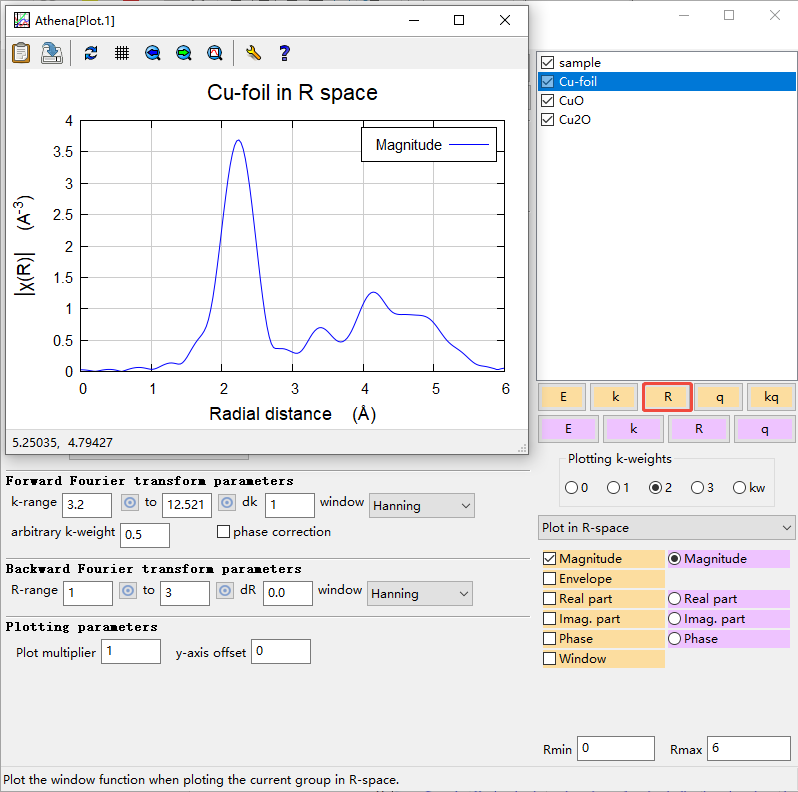Check the Envelope plot option
798x792 pixels.
click(x=549, y=579)
